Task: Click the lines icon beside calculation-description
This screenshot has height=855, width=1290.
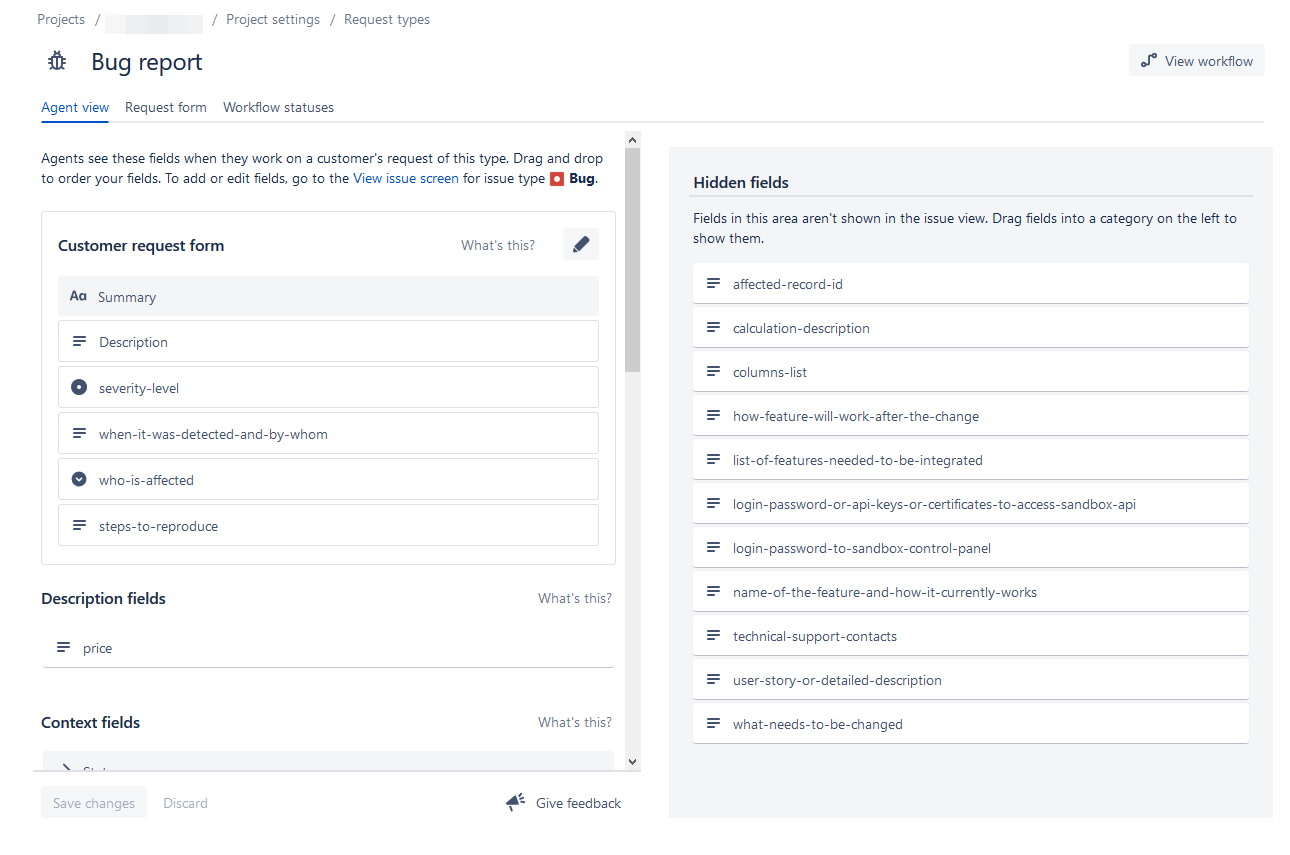Action: [x=714, y=328]
